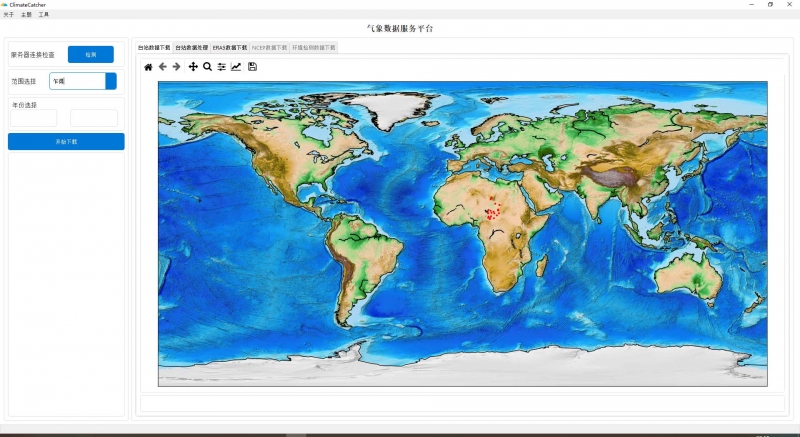Image resolution: width=800 pixels, height=437 pixels.
Task: Save the figure with floppy disk icon
Action: point(252,67)
